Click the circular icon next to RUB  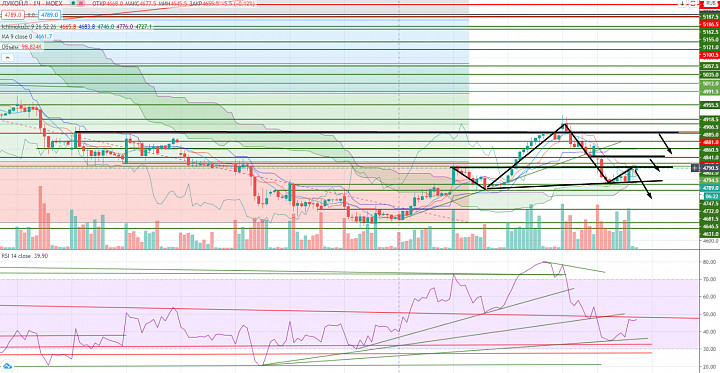691,3
